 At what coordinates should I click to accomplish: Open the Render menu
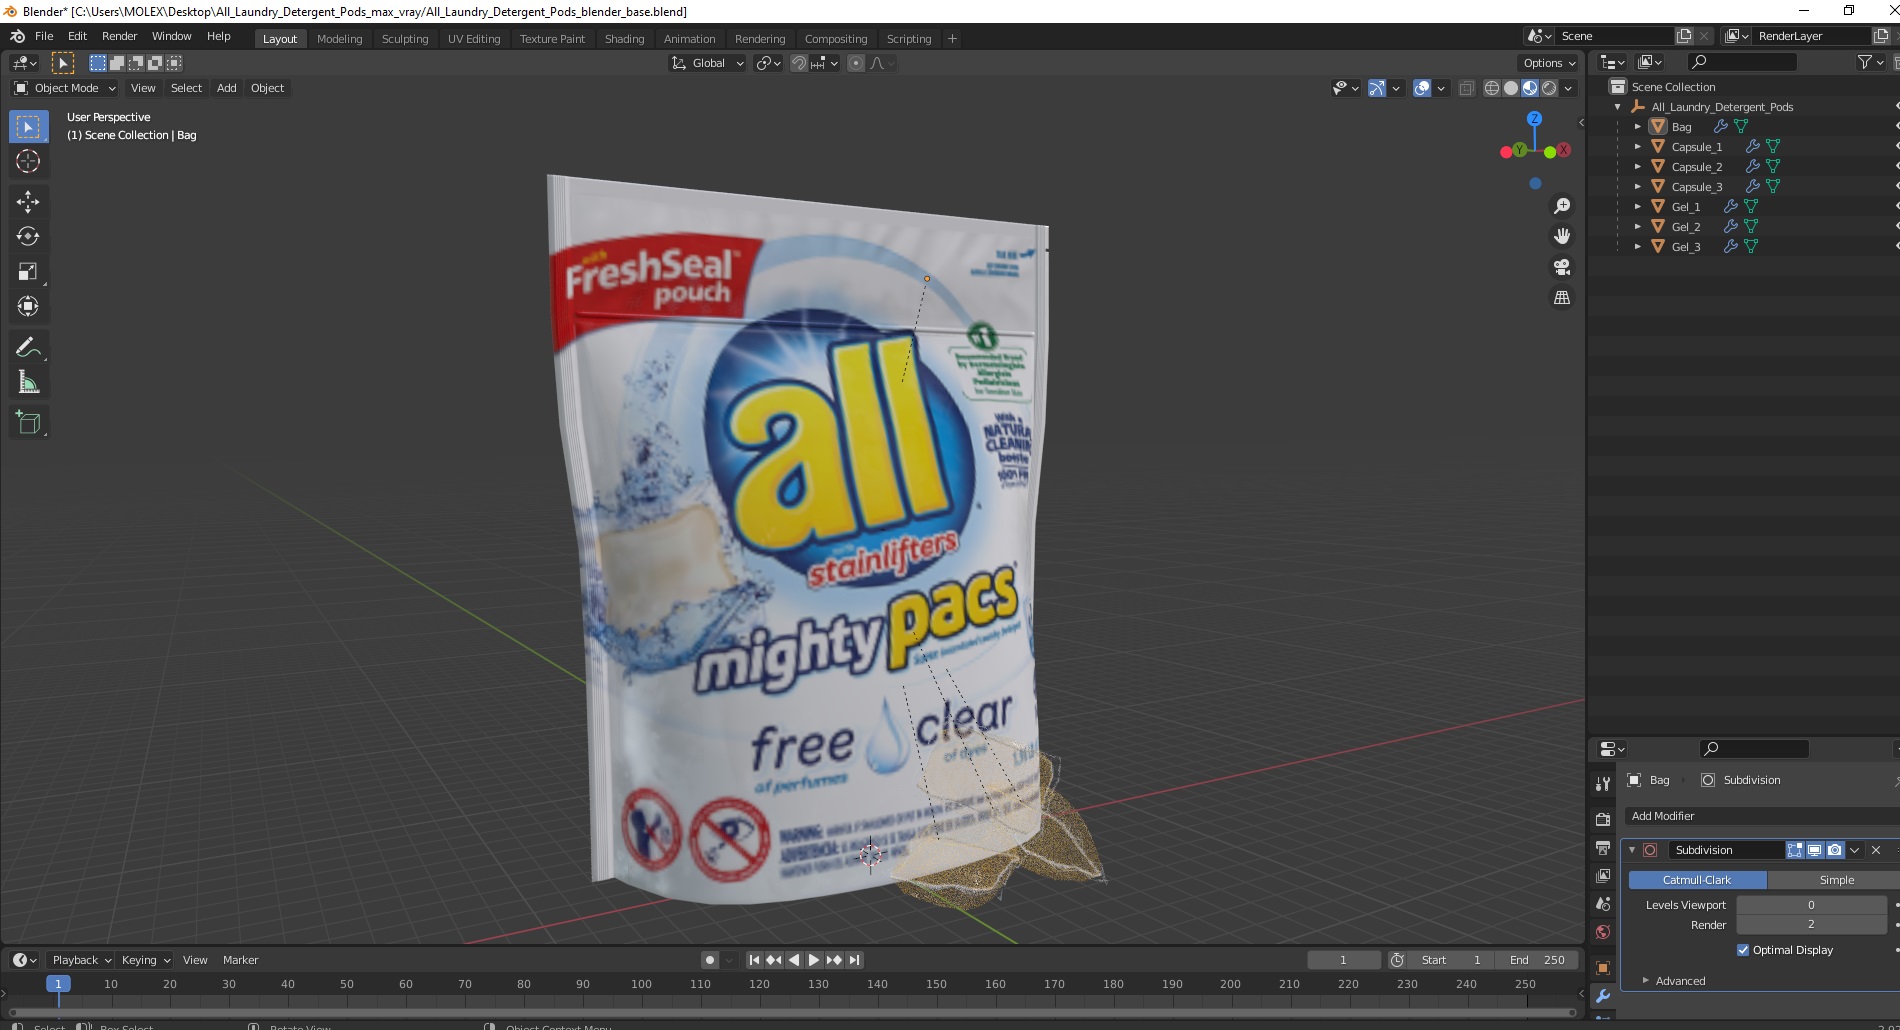point(119,36)
